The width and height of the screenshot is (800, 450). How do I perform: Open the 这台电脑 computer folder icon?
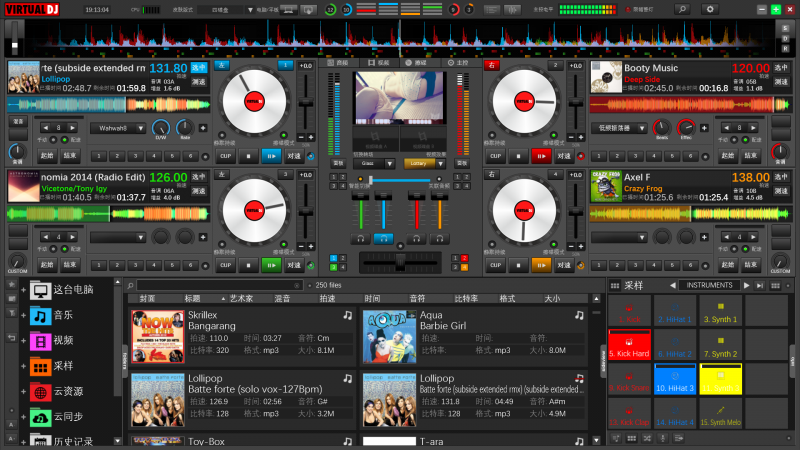tap(40, 290)
